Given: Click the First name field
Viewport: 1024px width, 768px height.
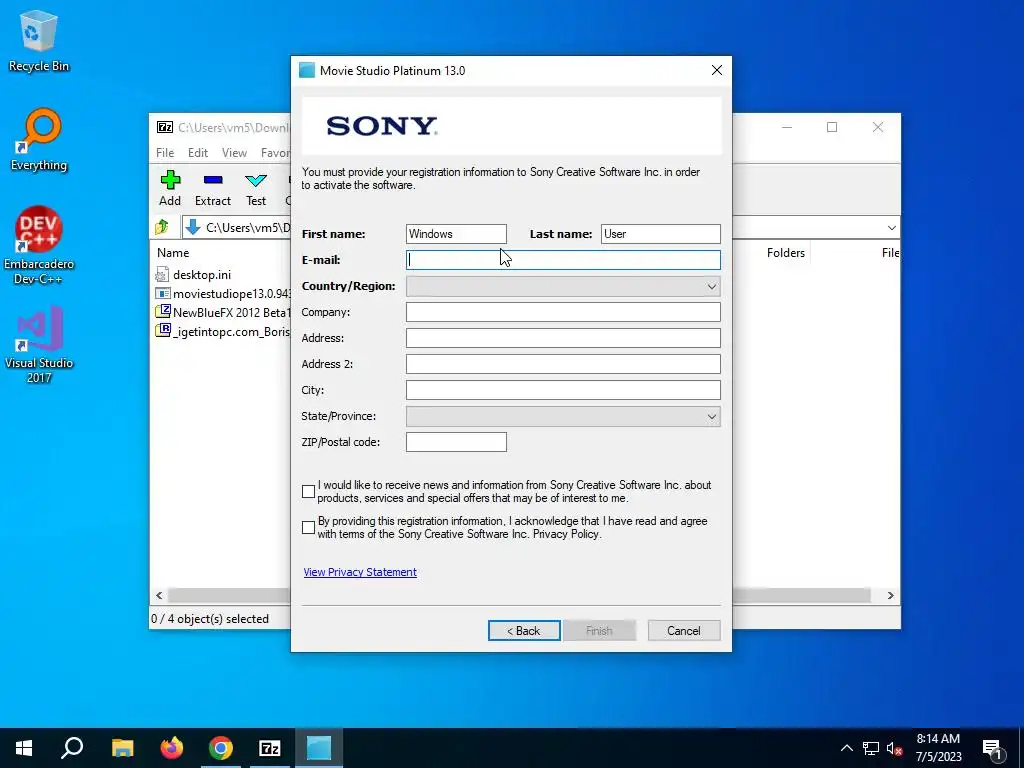Looking at the screenshot, I should click(x=456, y=234).
